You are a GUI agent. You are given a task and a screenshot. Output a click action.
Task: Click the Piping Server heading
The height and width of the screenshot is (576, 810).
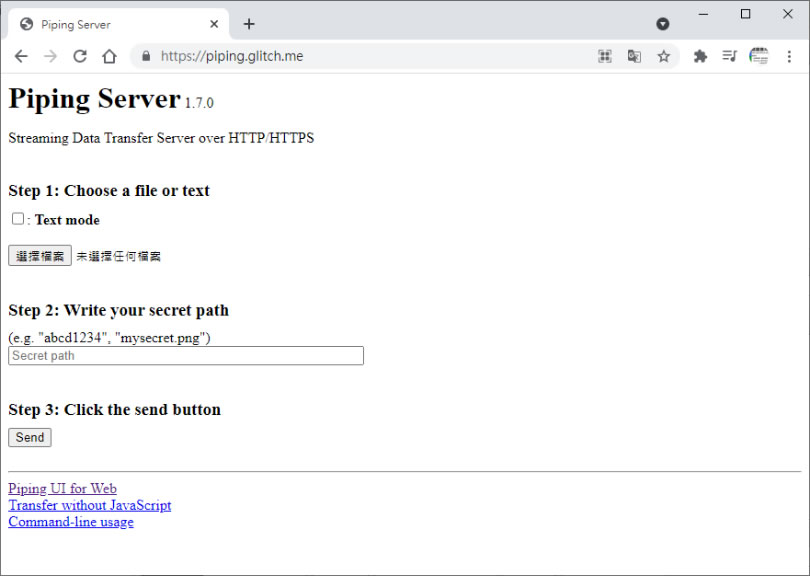point(95,98)
